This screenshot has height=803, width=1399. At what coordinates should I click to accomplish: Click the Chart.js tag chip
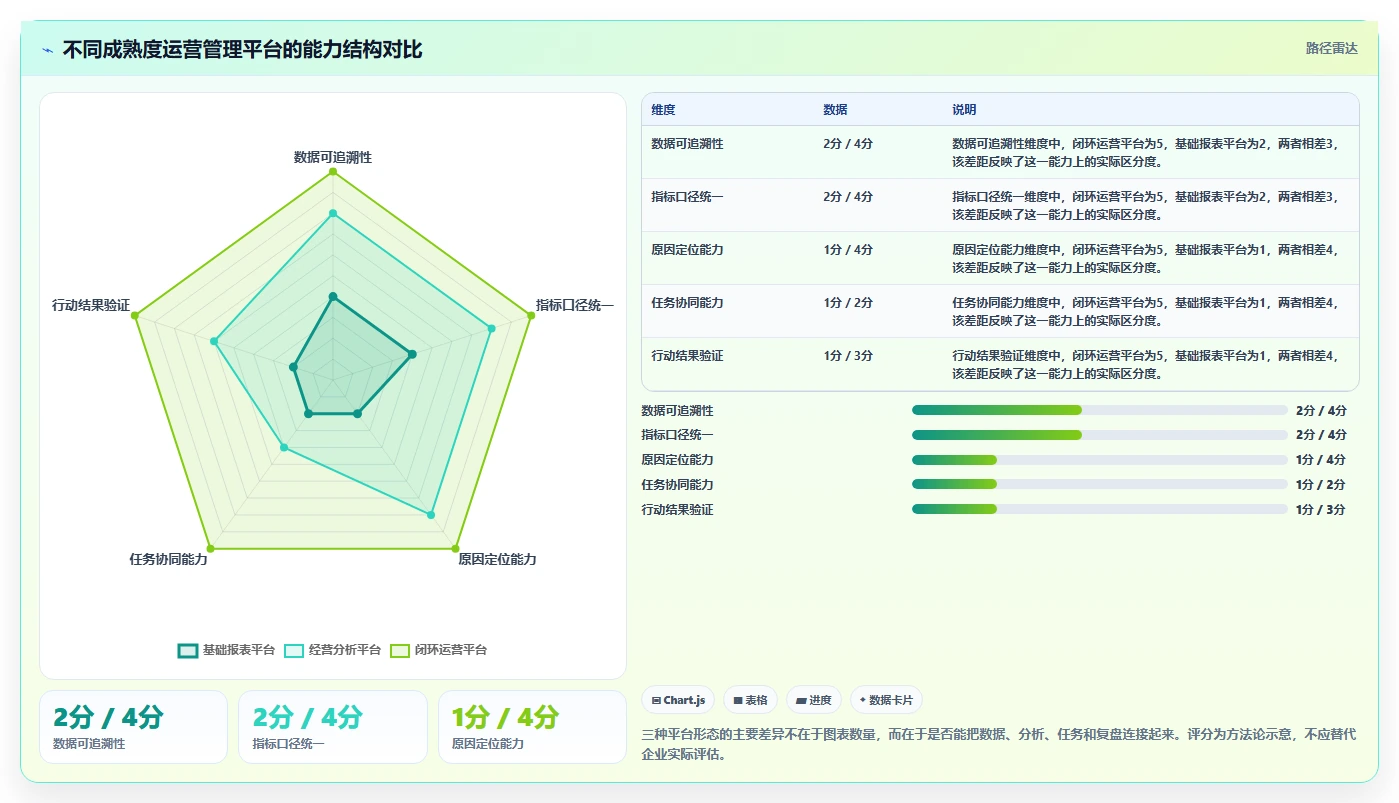click(x=678, y=700)
